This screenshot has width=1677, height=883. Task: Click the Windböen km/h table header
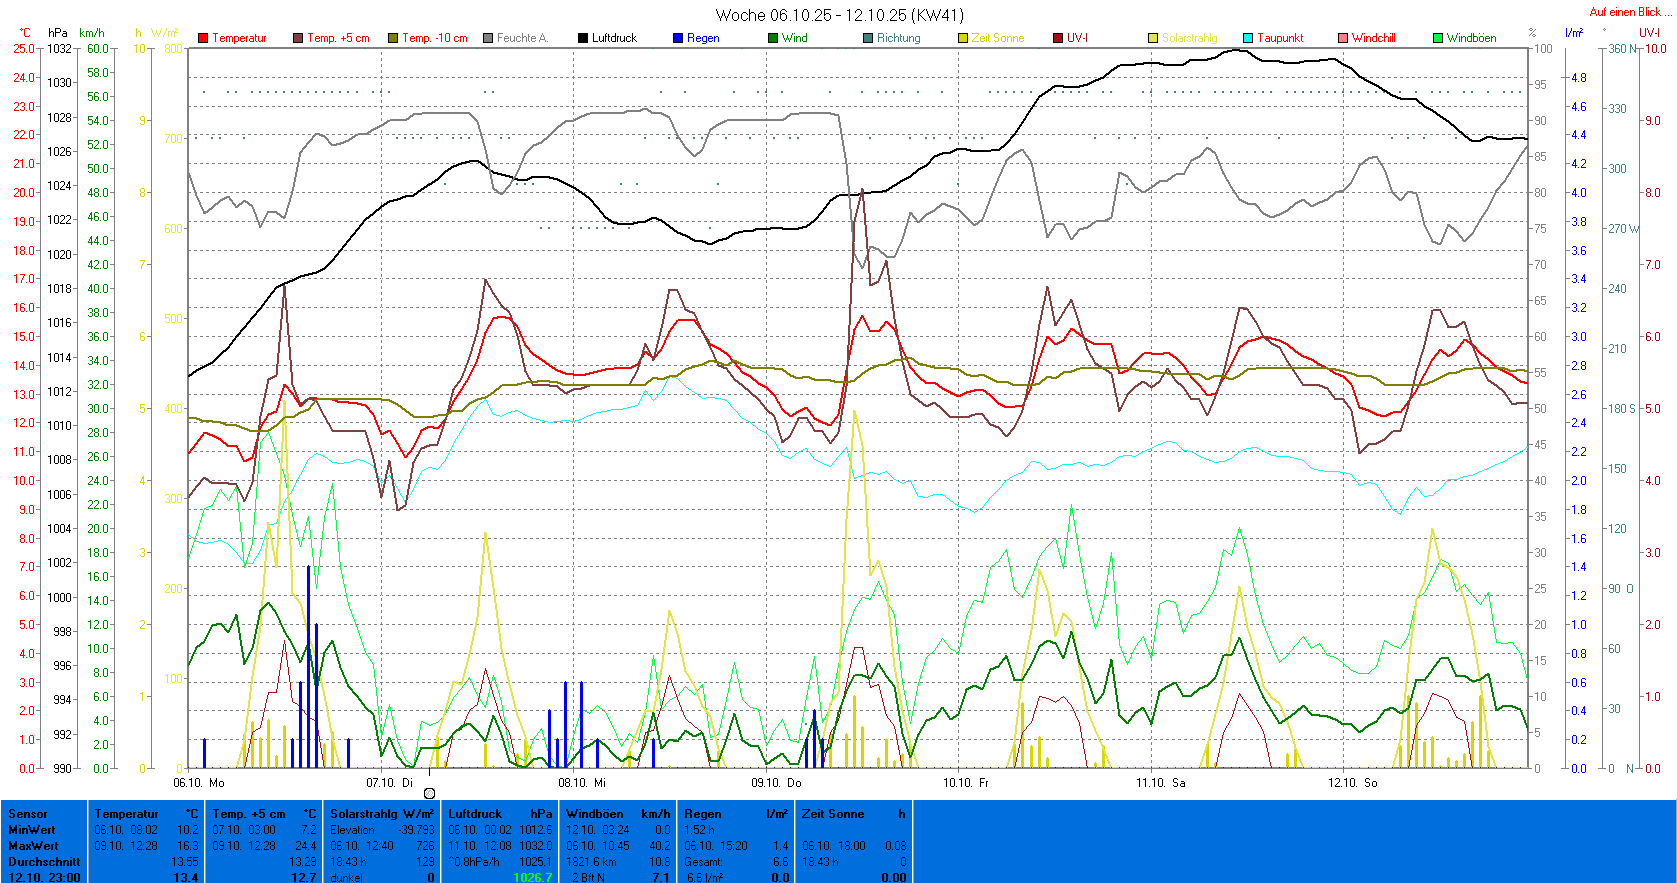[x=618, y=814]
